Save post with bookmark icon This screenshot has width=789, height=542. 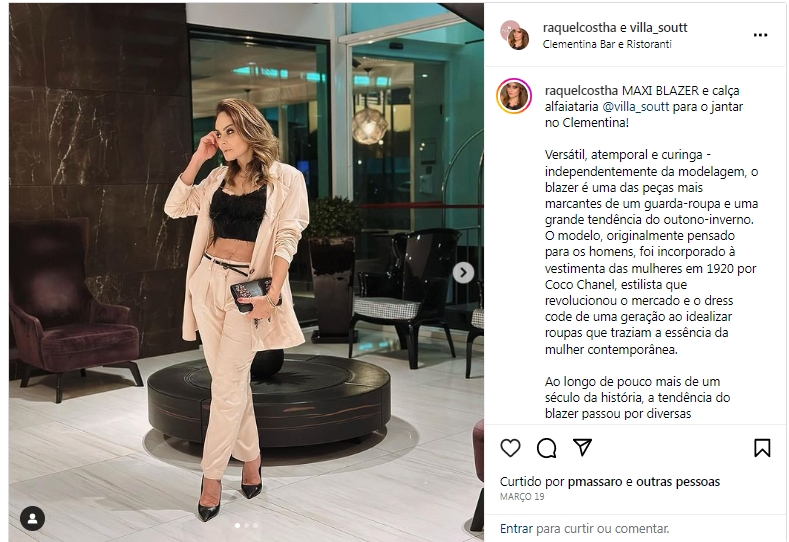click(x=762, y=447)
